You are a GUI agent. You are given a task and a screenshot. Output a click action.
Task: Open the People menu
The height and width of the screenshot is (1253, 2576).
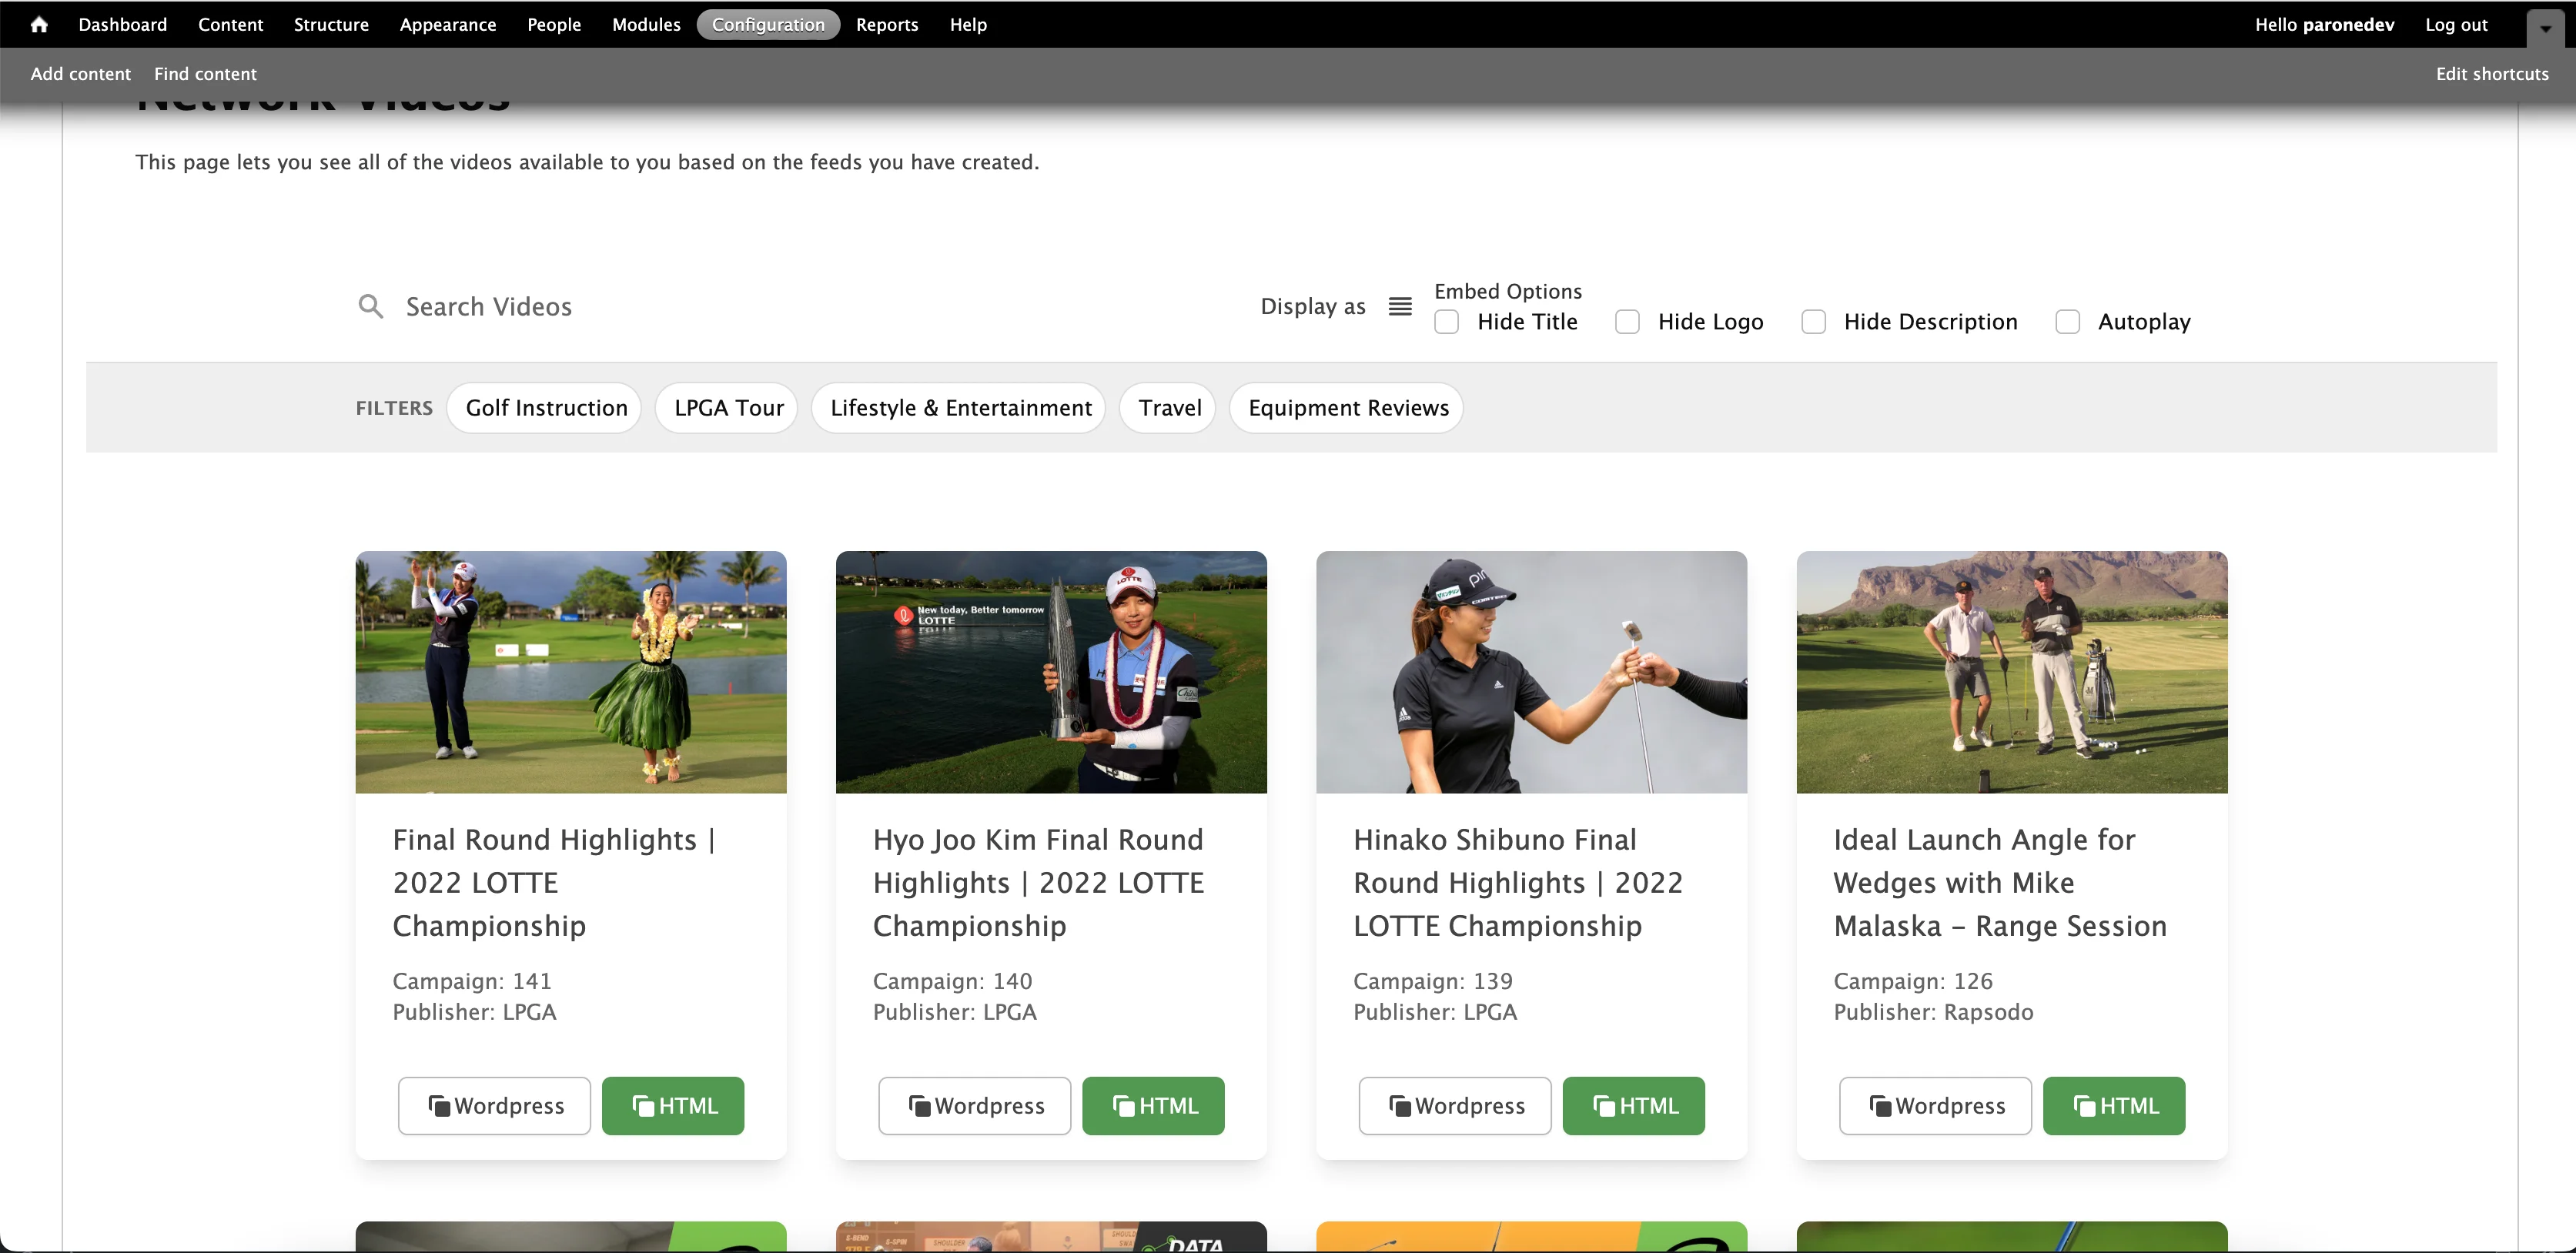[554, 24]
